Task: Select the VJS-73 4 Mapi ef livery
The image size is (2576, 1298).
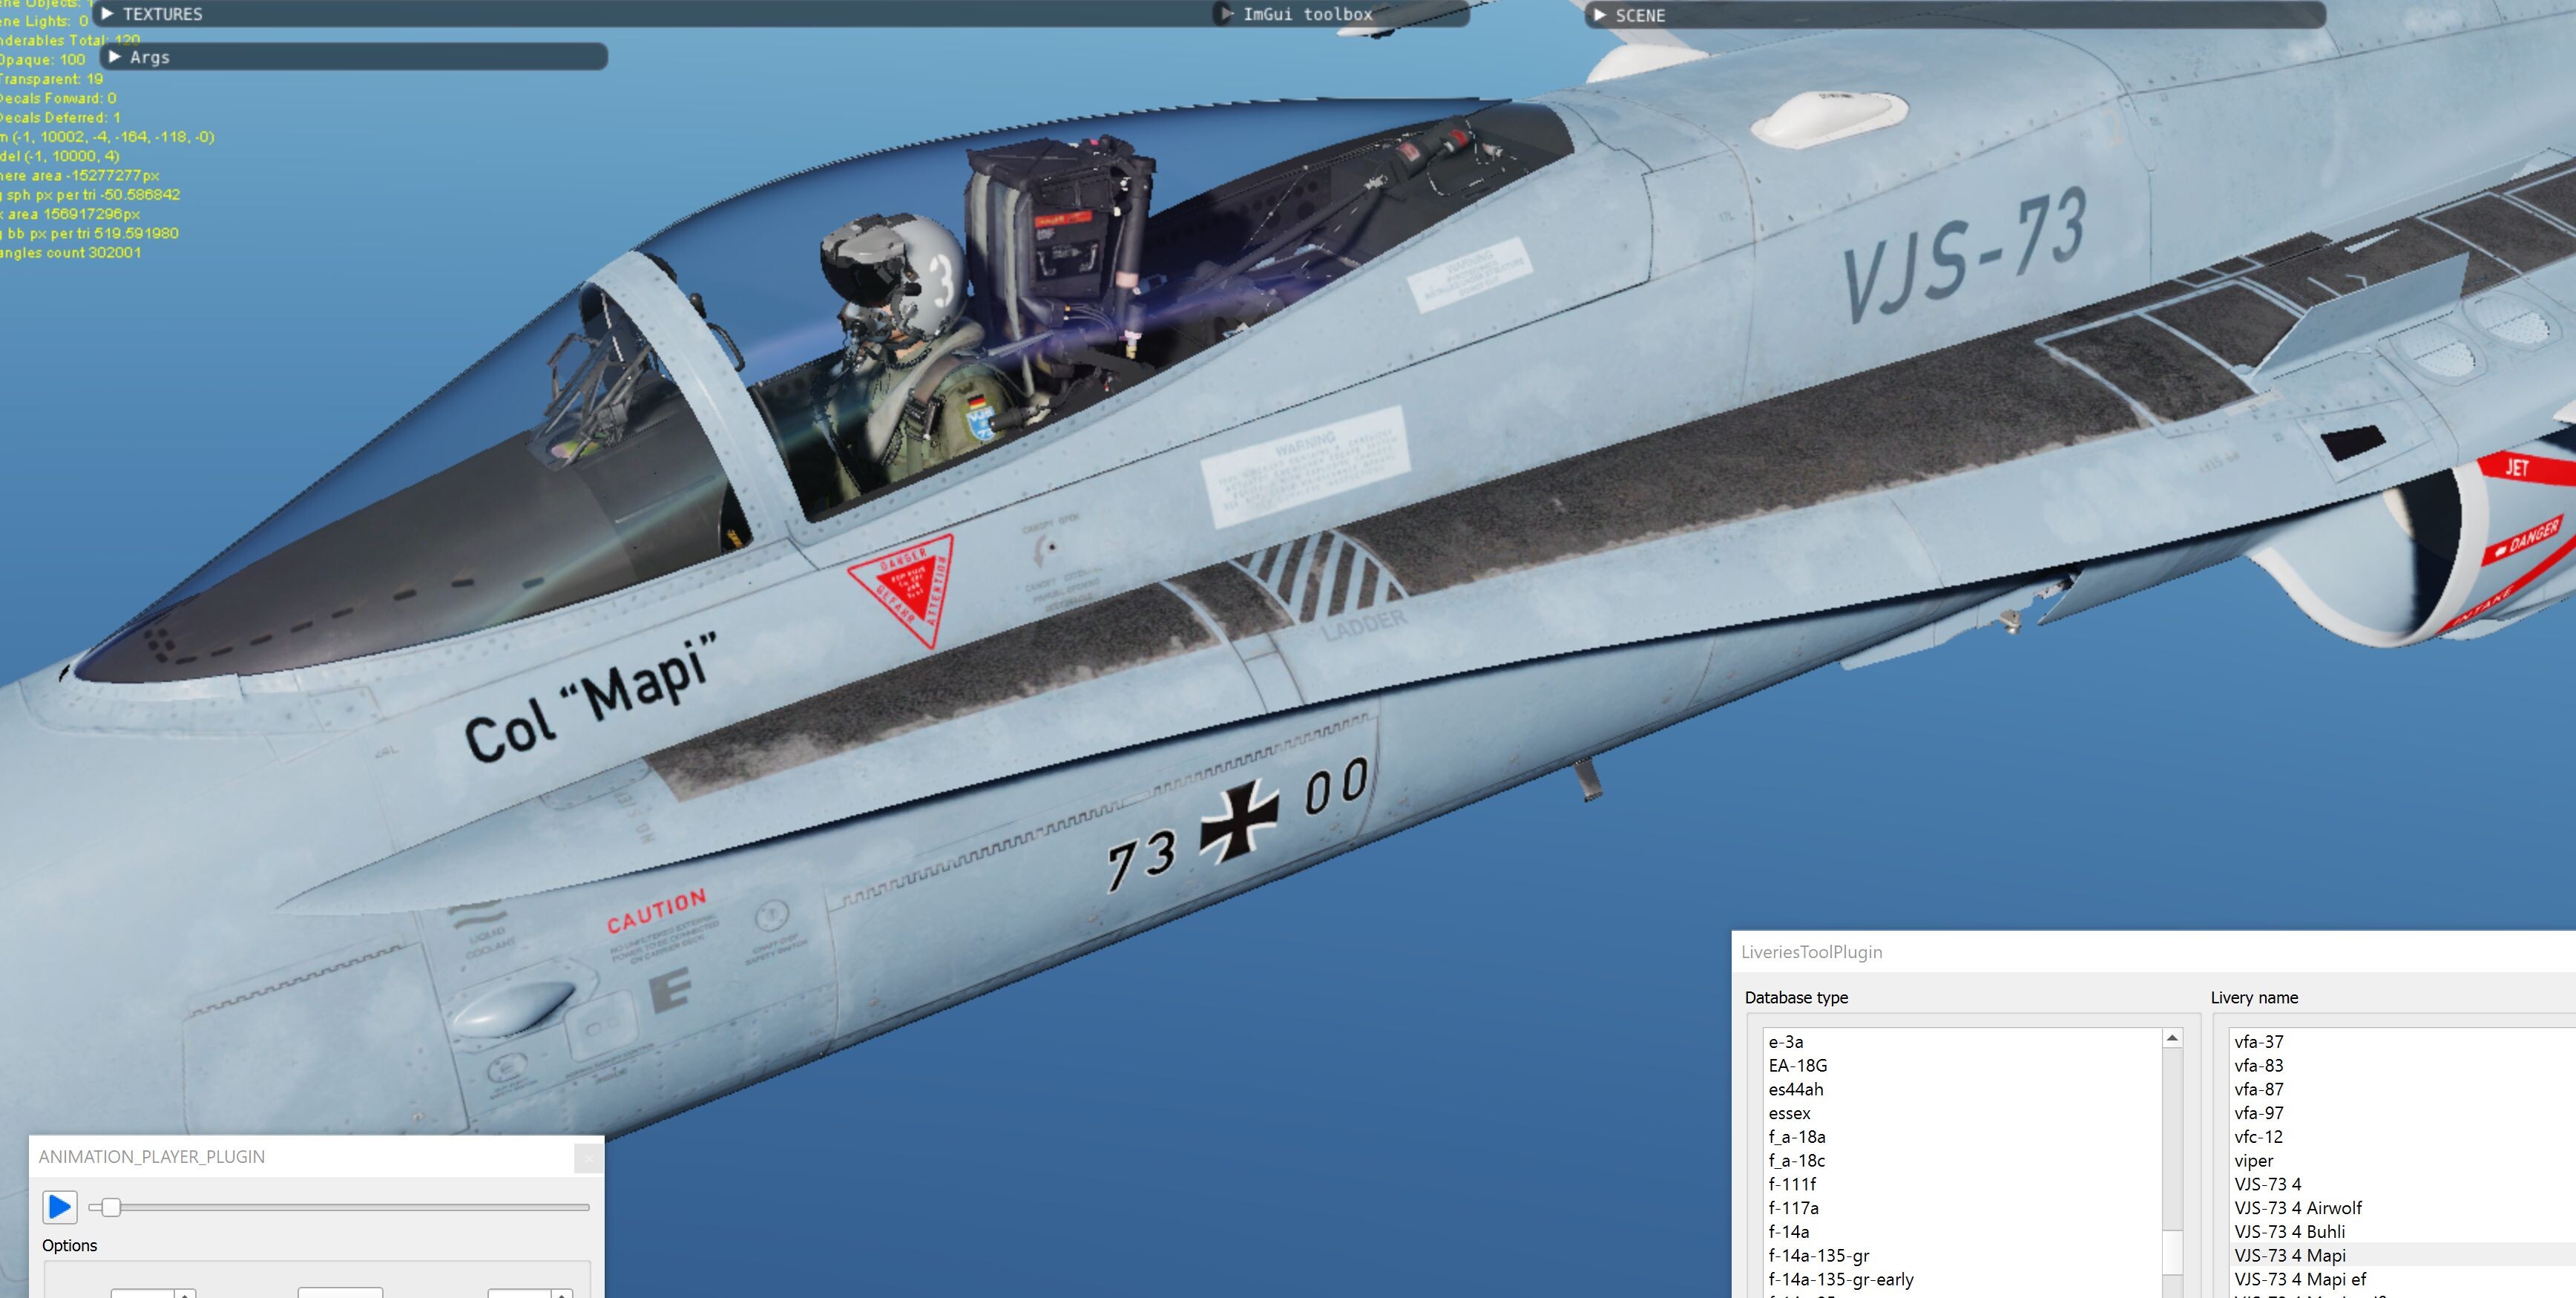Action: [2299, 1279]
